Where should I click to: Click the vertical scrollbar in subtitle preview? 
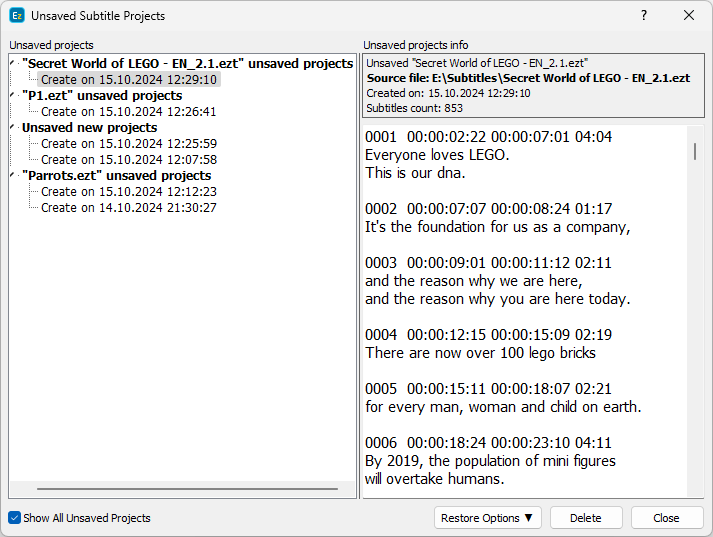[x=695, y=151]
